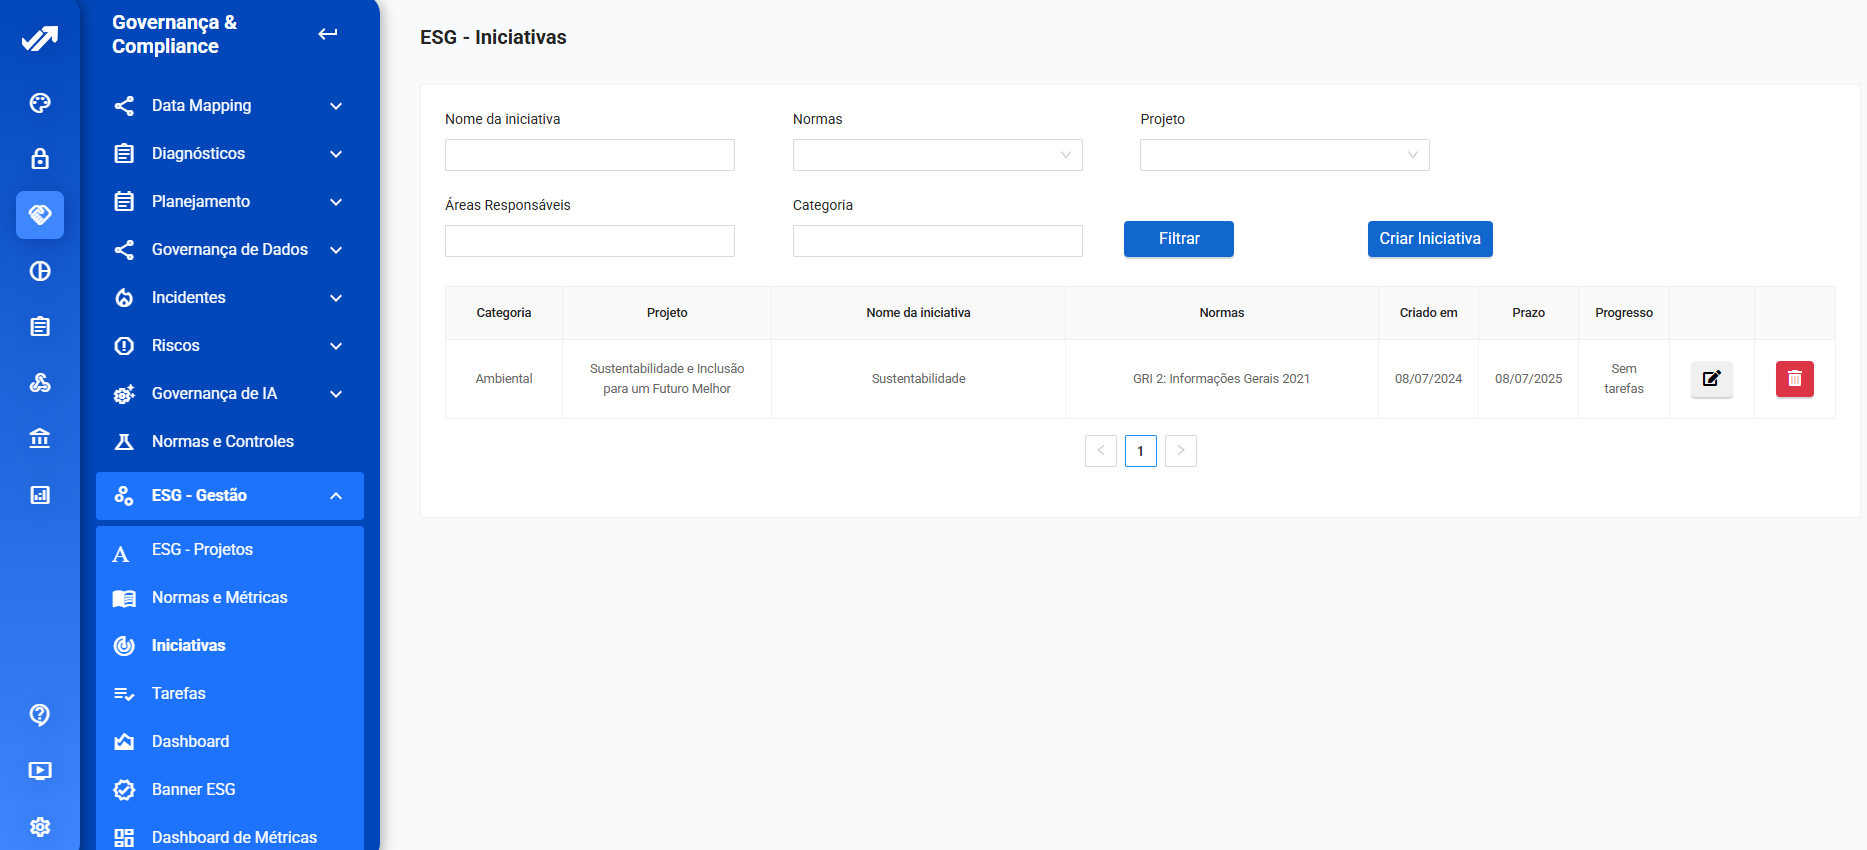Image resolution: width=1867 pixels, height=850 pixels.
Task: Go to Normas e Métricas page
Action: click(x=219, y=598)
